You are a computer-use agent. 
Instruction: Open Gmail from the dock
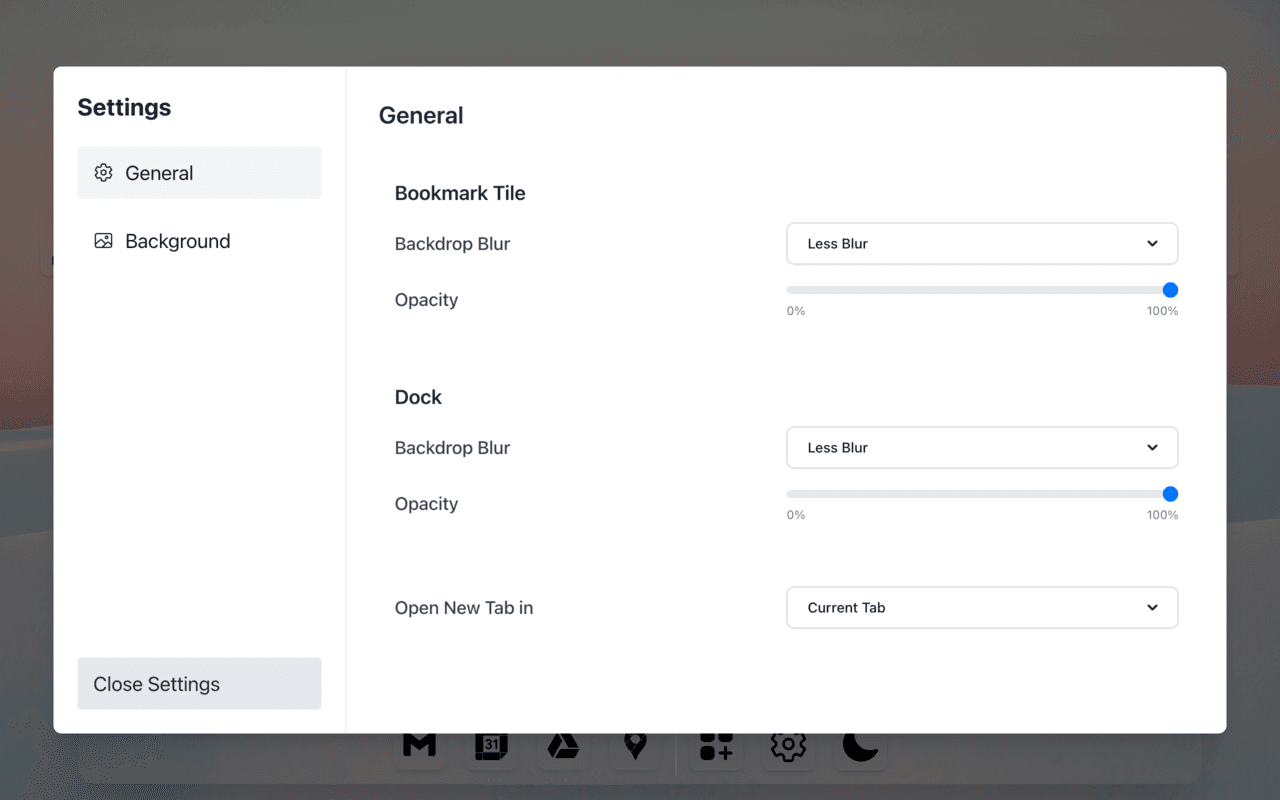[x=418, y=746]
